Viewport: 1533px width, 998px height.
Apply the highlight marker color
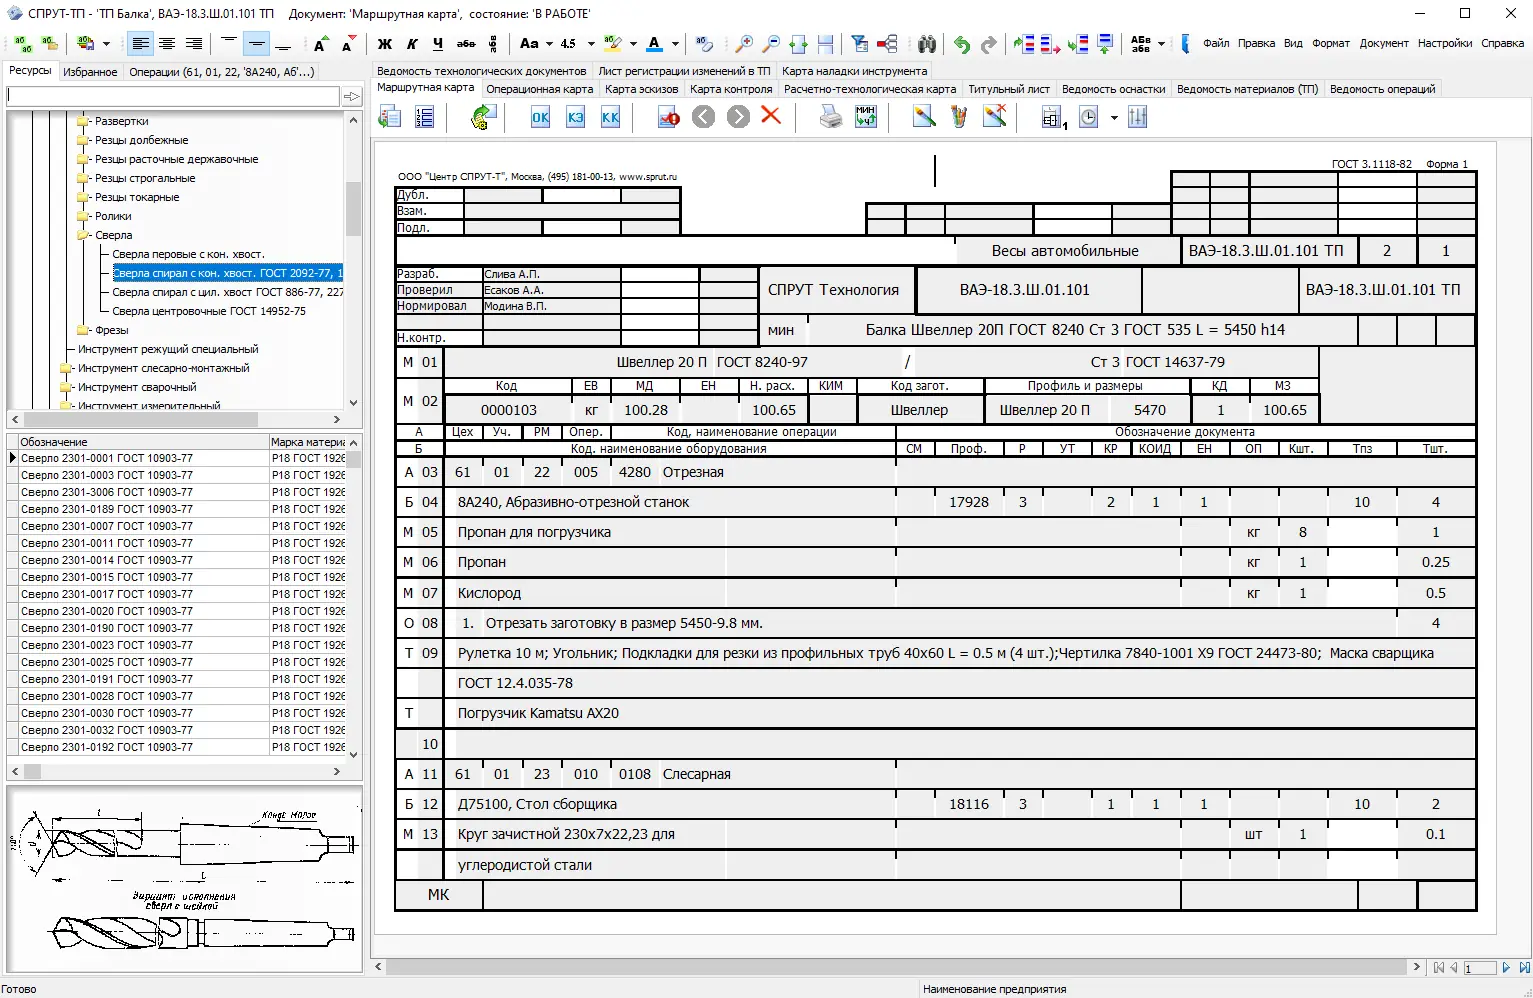(x=613, y=44)
